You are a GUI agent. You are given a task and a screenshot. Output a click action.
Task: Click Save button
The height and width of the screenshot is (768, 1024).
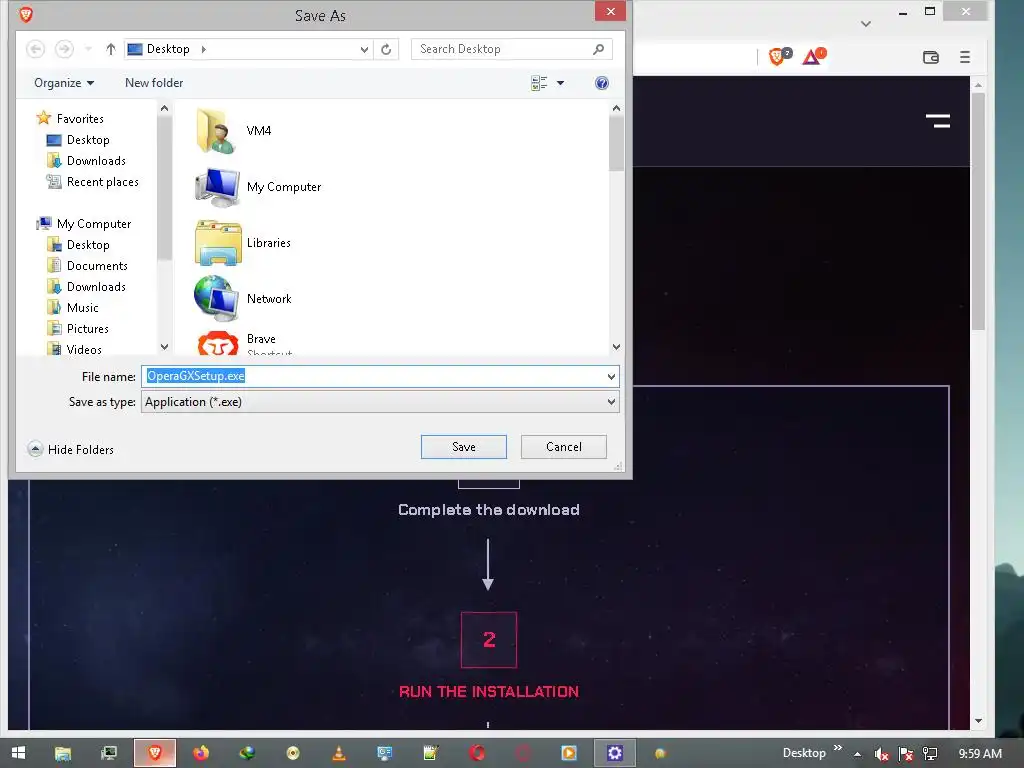point(464,447)
